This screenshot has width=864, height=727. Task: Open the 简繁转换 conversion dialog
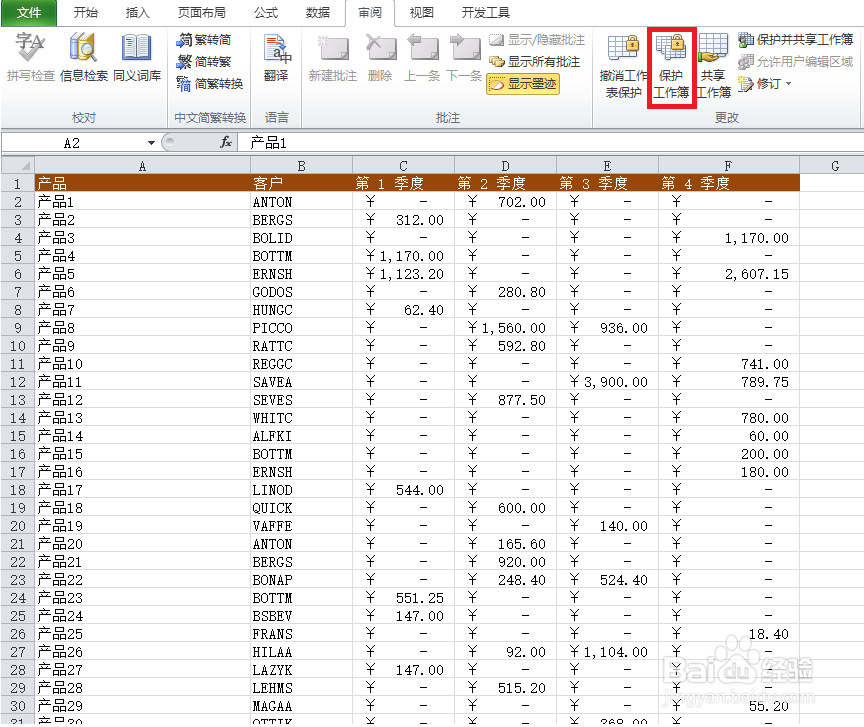(209, 84)
